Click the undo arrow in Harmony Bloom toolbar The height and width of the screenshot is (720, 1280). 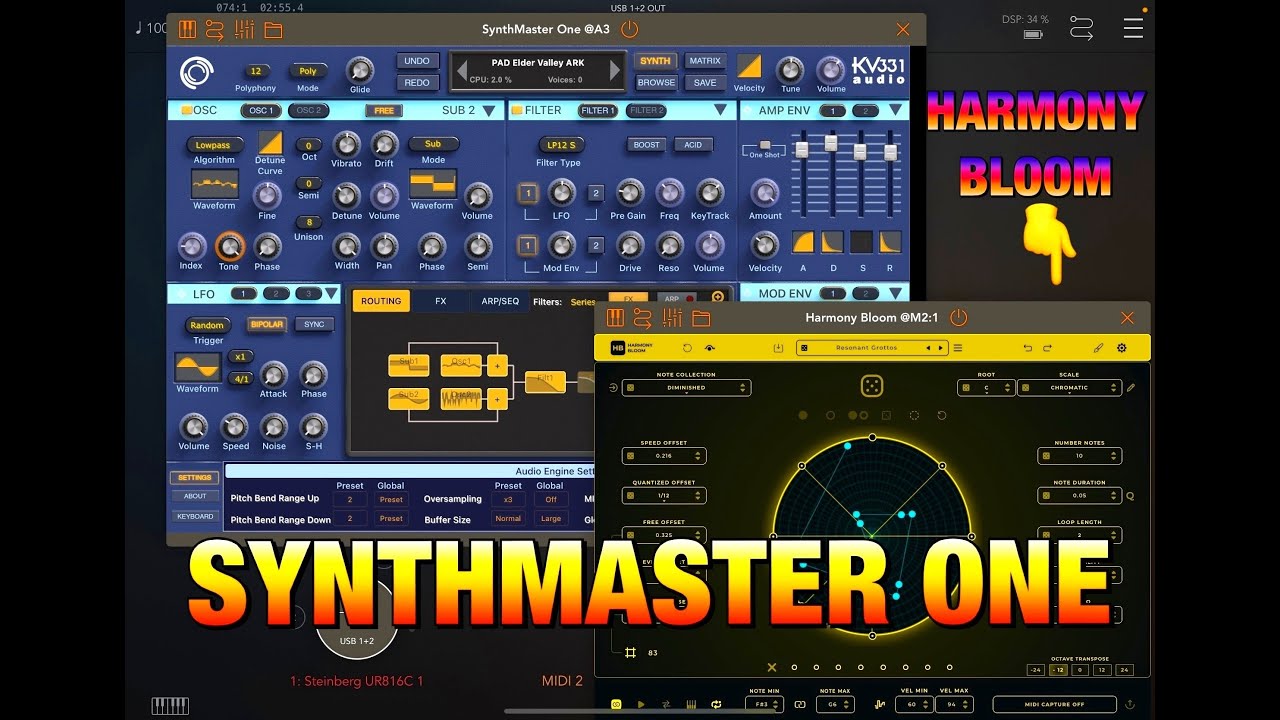click(x=1027, y=347)
